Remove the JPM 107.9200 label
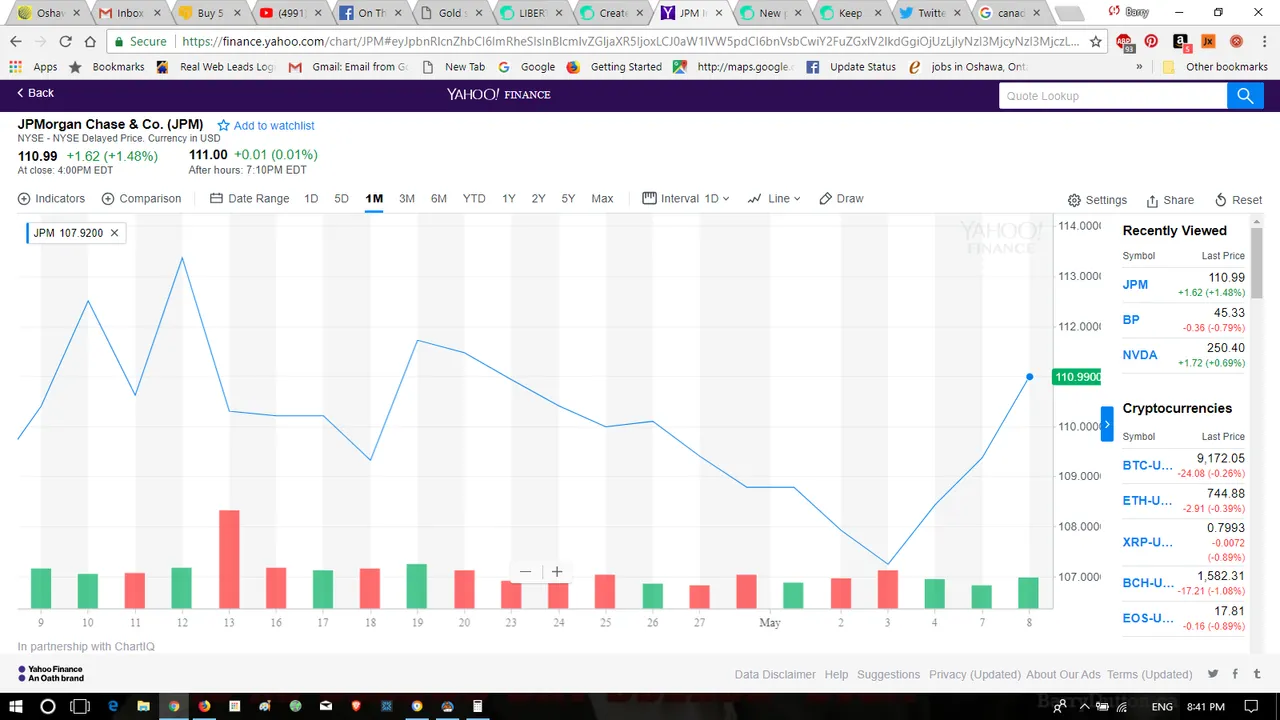This screenshot has height=720, width=1280. tap(114, 233)
